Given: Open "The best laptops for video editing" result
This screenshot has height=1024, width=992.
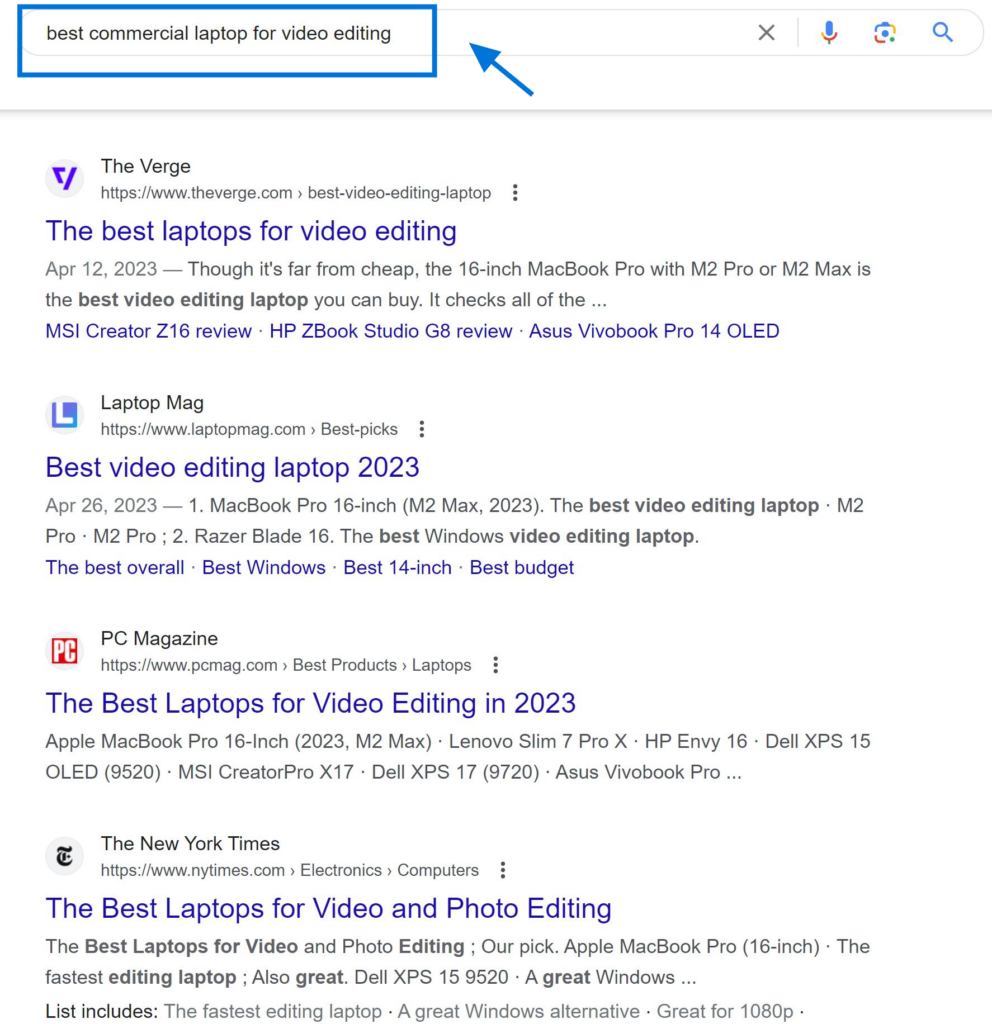Looking at the screenshot, I should (x=251, y=231).
